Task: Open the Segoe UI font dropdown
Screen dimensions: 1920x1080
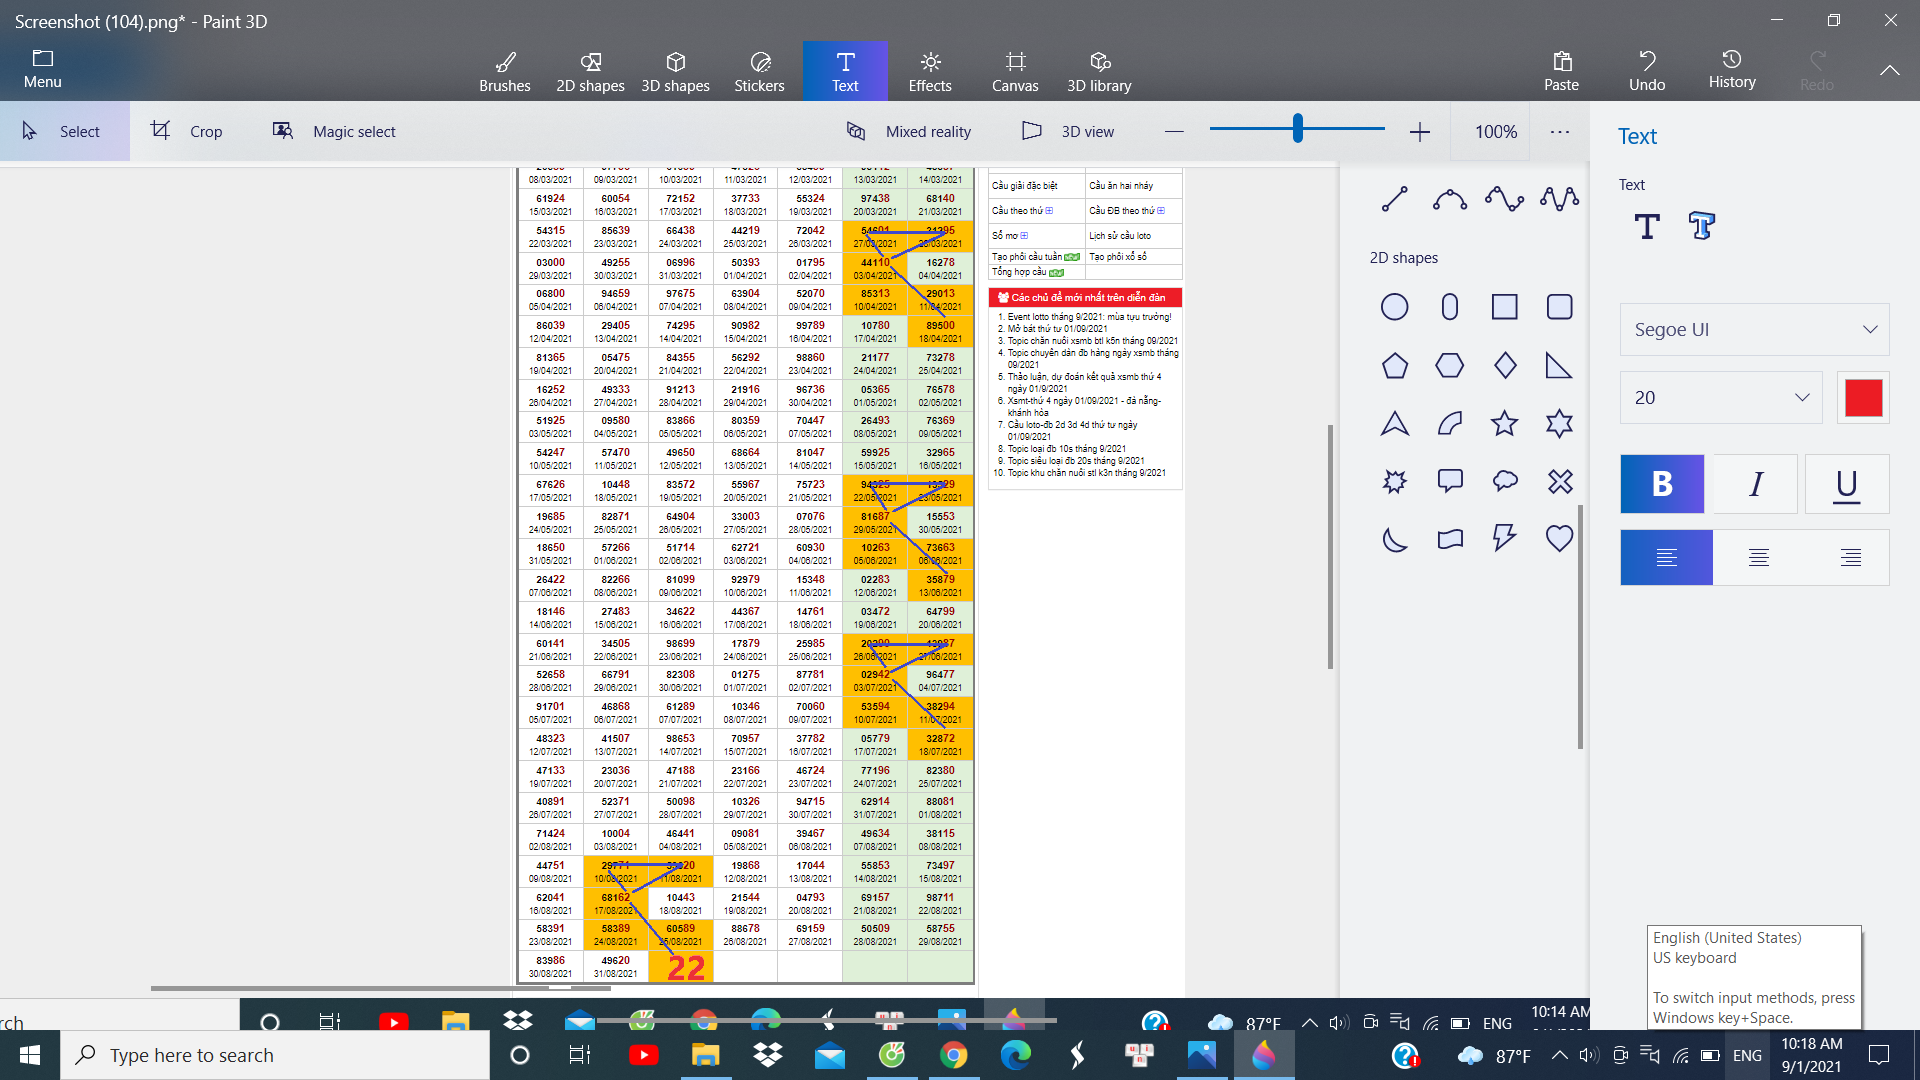Action: point(1754,330)
